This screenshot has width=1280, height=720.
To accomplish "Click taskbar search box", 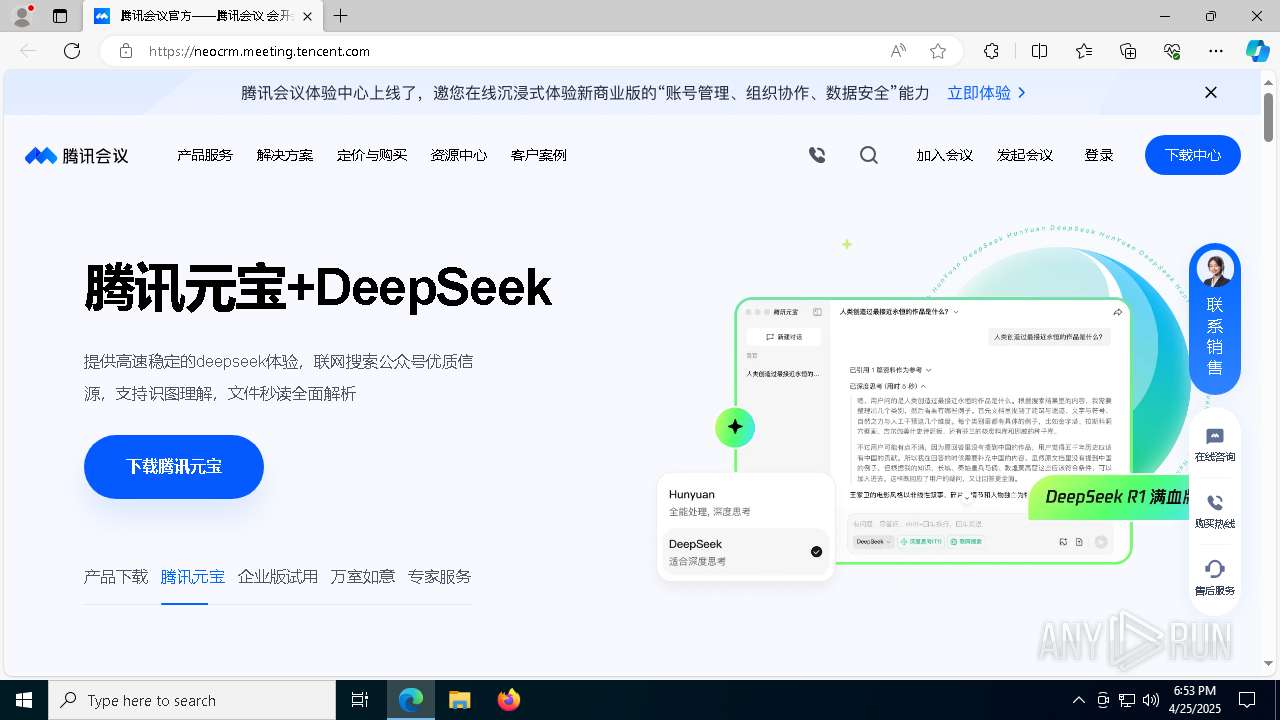I will (192, 700).
